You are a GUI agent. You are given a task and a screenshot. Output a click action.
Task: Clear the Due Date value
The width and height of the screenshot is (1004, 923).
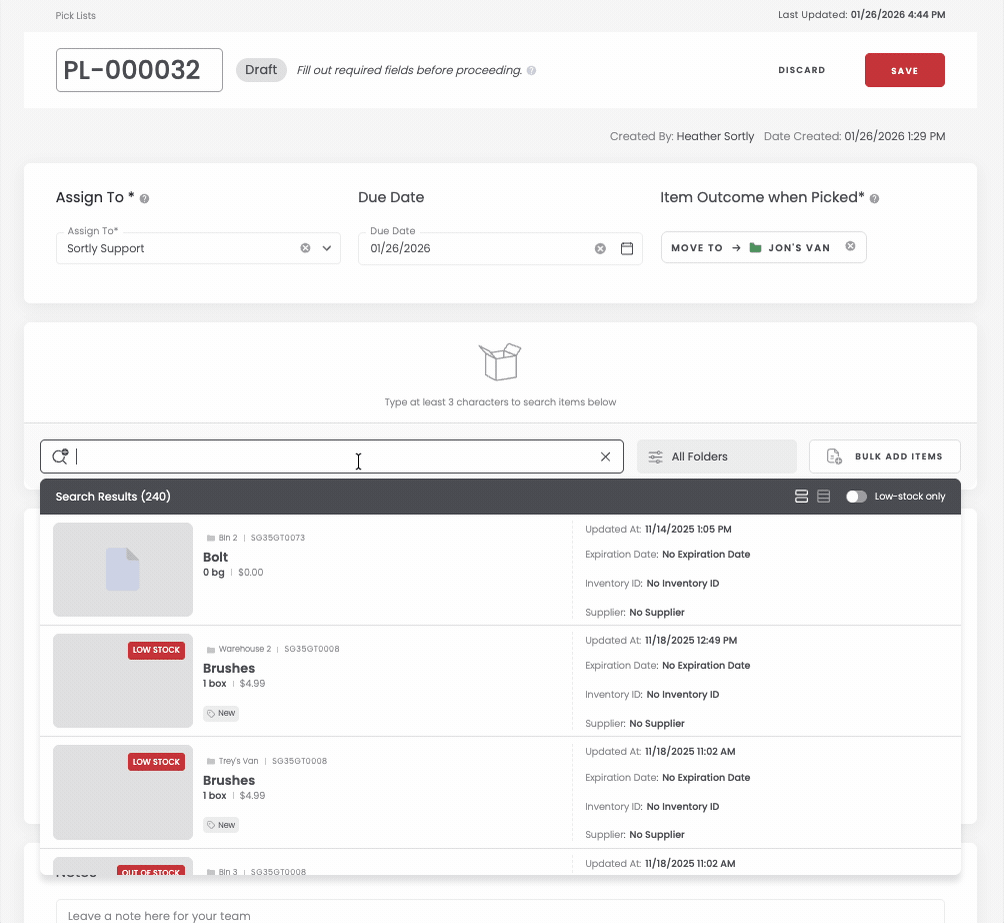pyautogui.click(x=600, y=248)
